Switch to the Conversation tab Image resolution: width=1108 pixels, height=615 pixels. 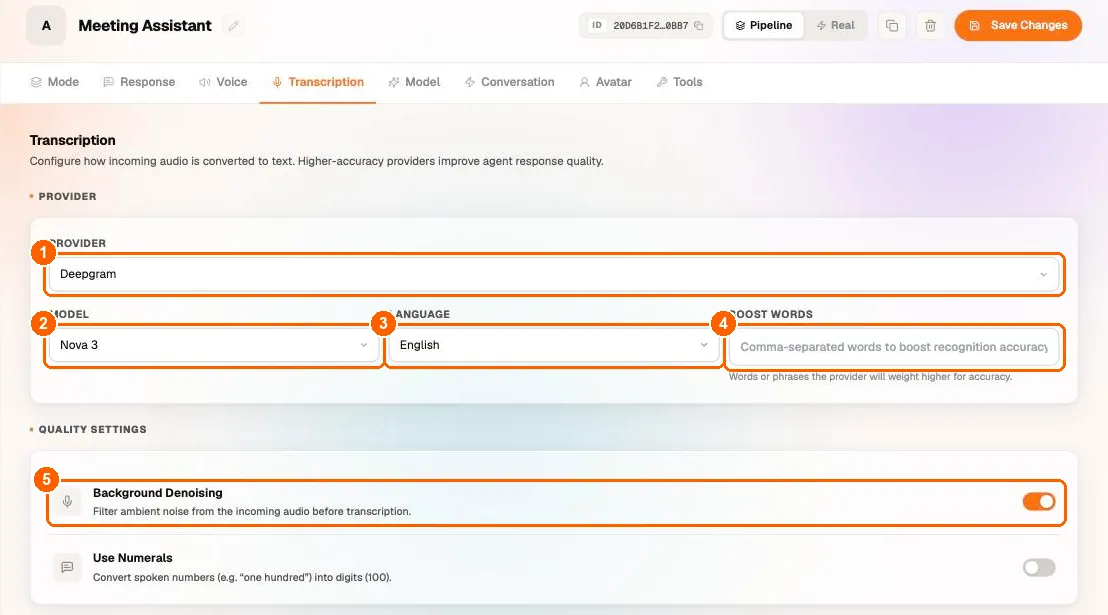pos(509,82)
